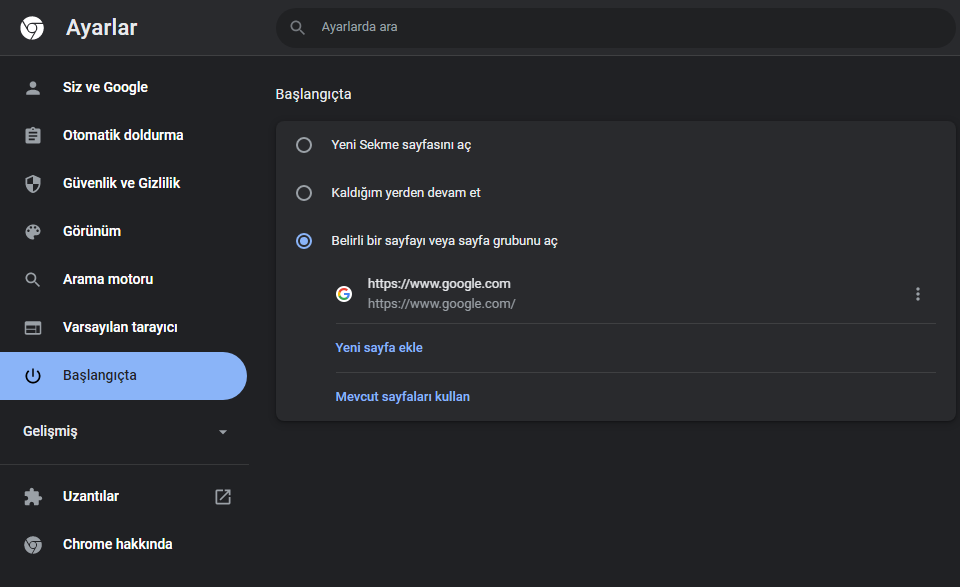Choose 'Belirli bir sayfayı veya sayfa grubunu aç'

pos(304,241)
